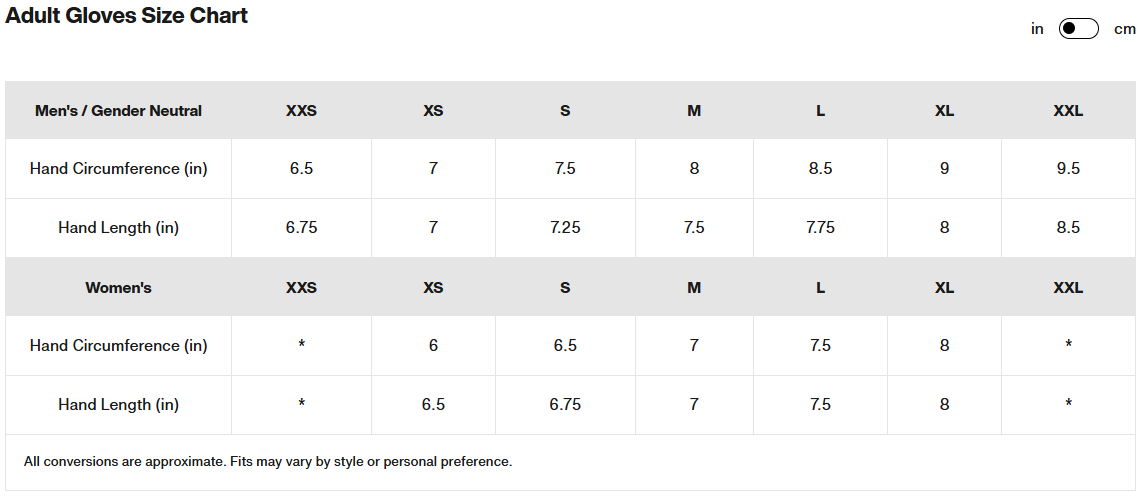Image resolution: width=1143 pixels, height=497 pixels.
Task: Click men's L hand length value 7.75
Action: pos(820,228)
